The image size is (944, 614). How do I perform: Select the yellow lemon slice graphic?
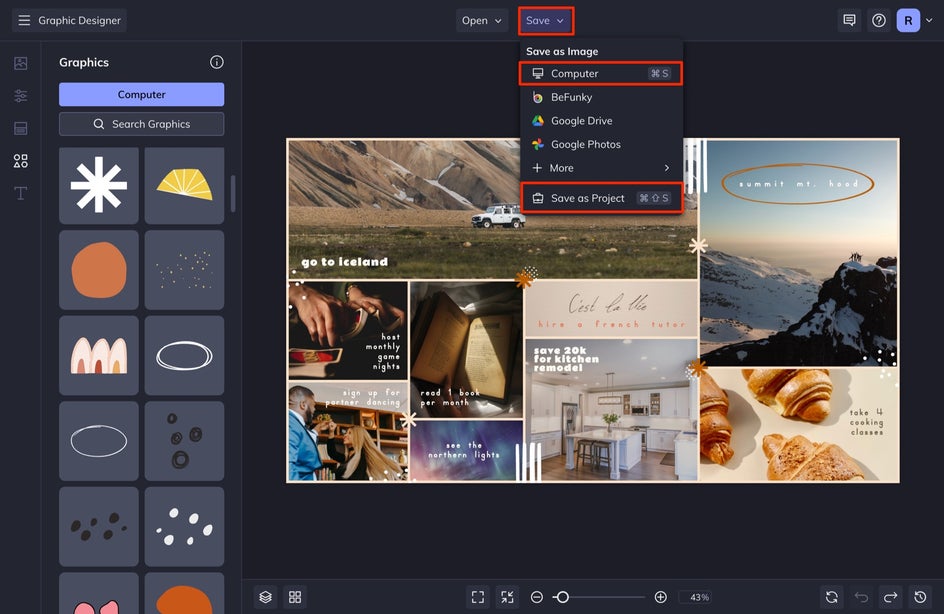click(x=184, y=185)
